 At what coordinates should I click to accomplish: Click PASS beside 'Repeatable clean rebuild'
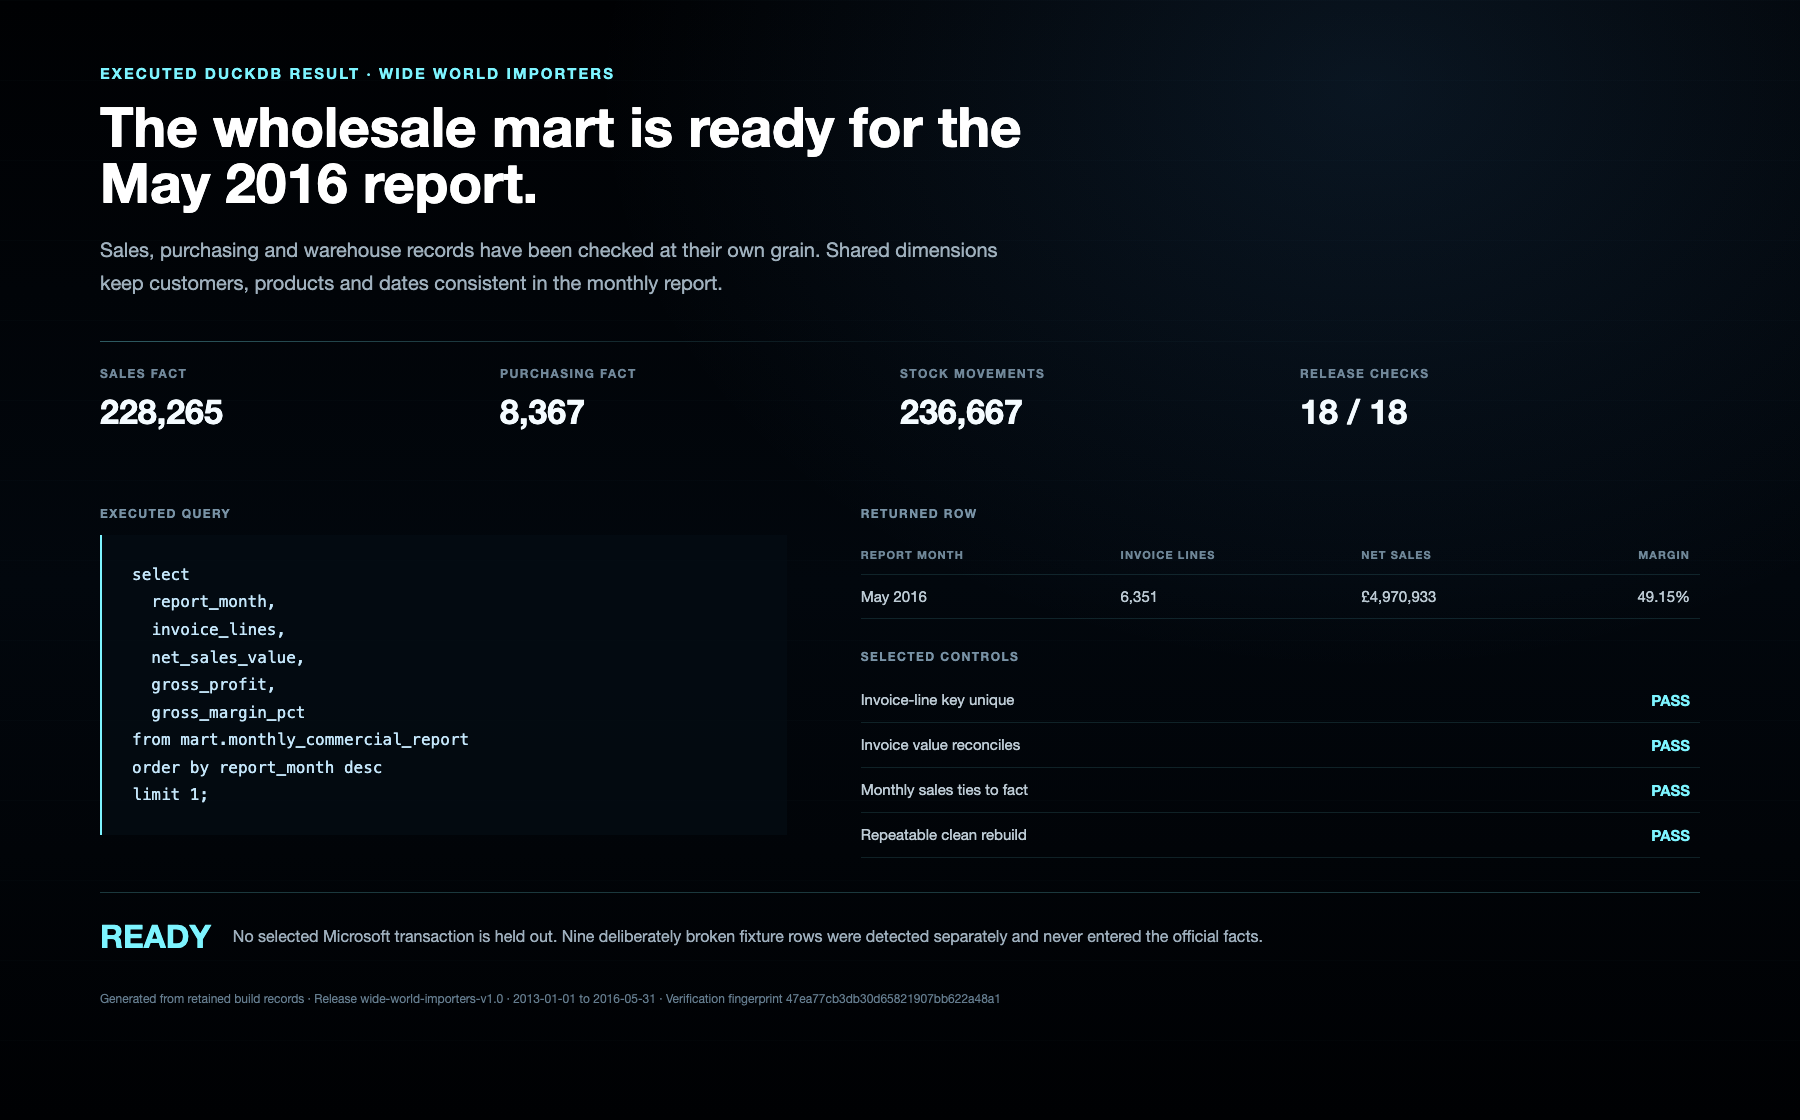(1670, 836)
